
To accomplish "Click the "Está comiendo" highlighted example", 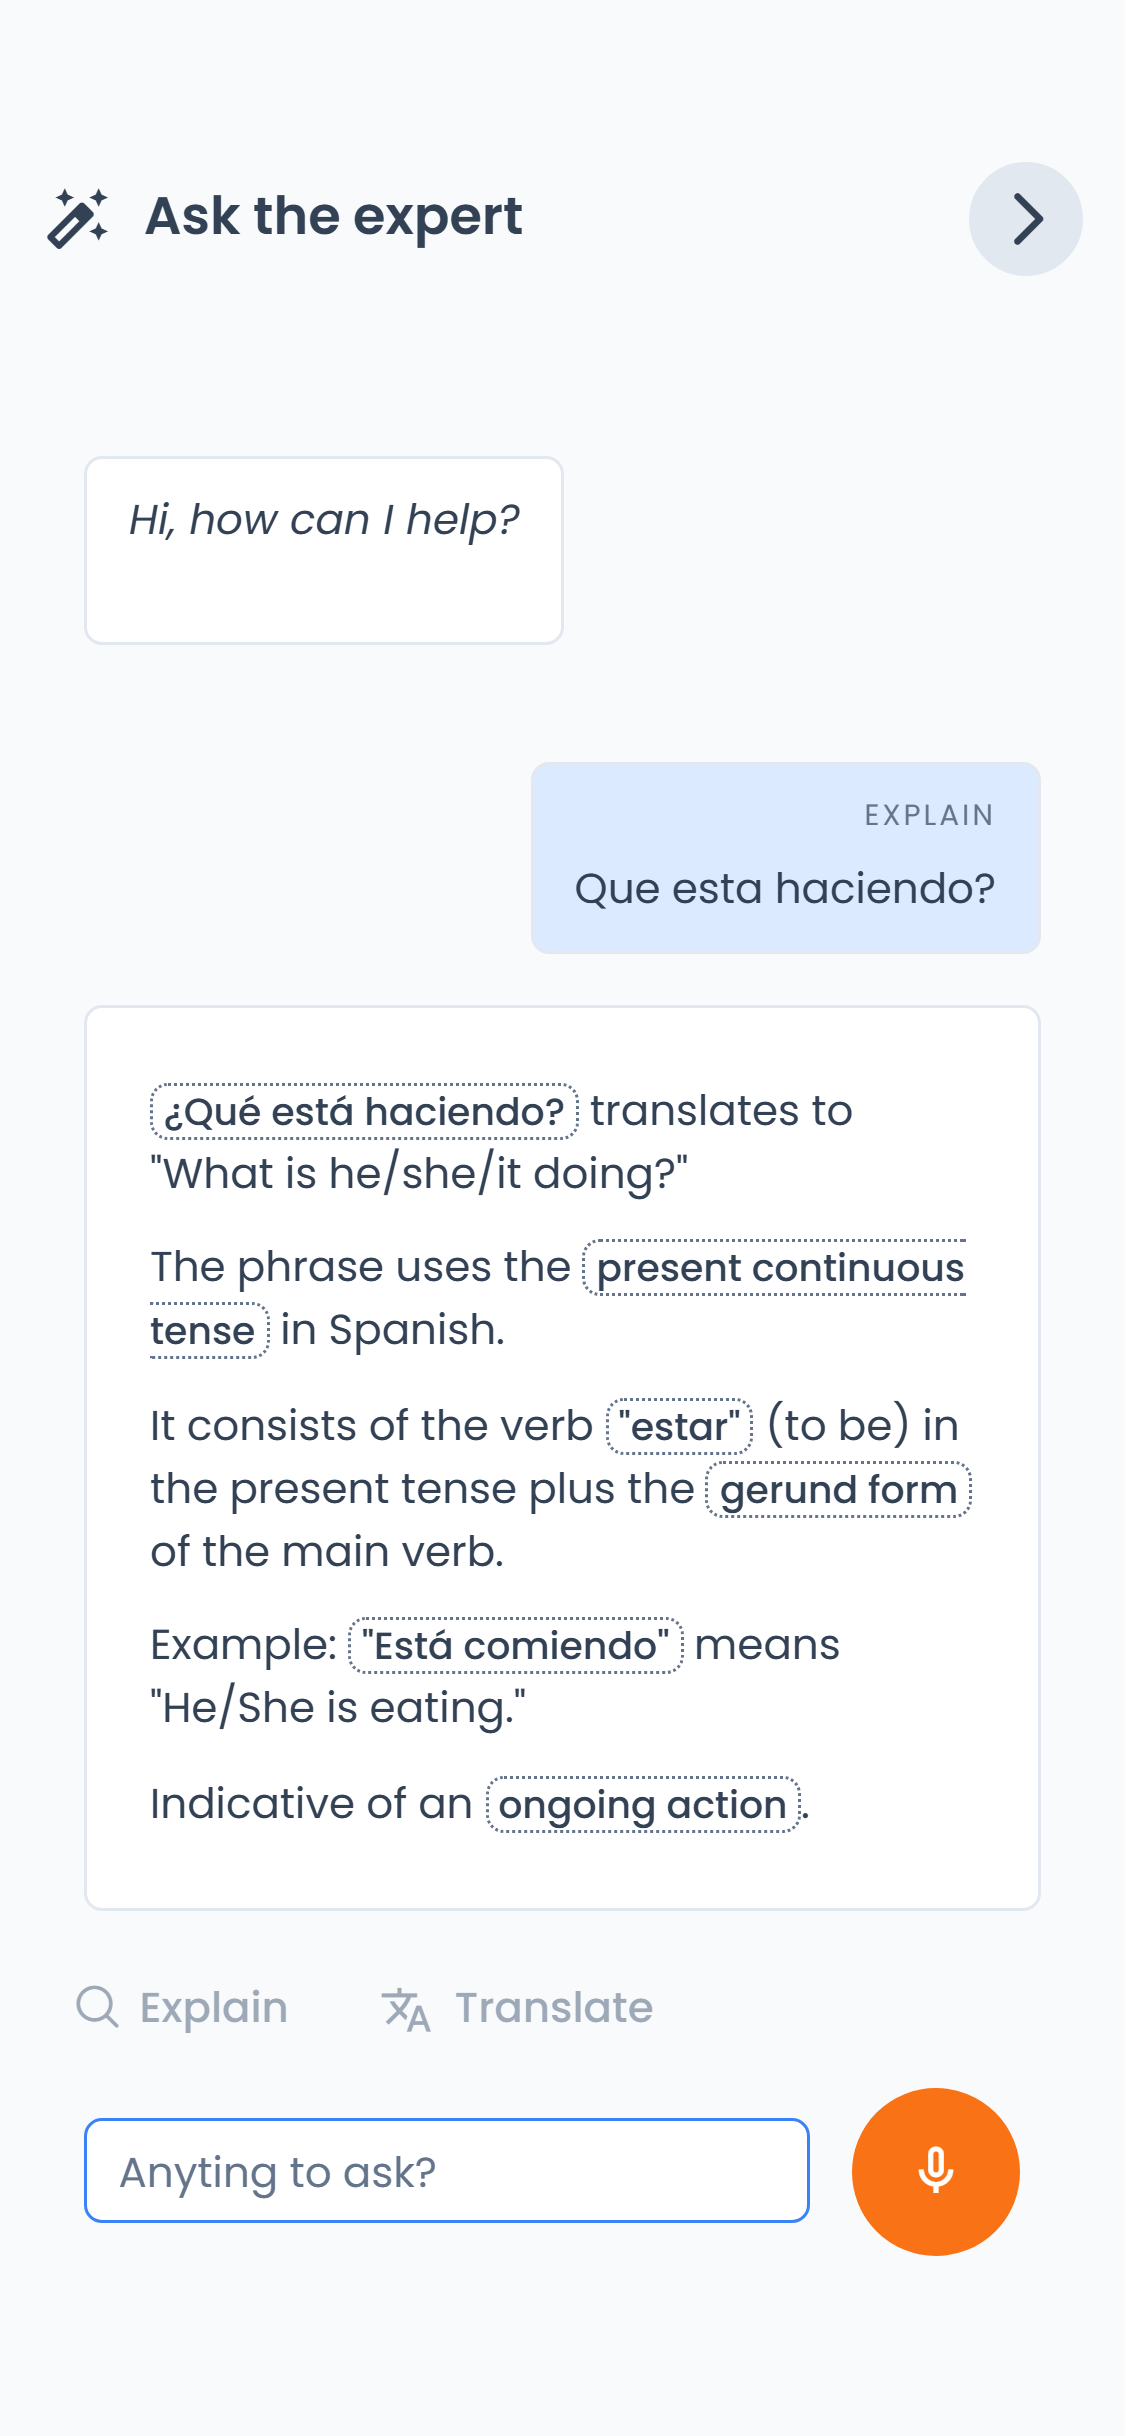I will click(515, 1645).
